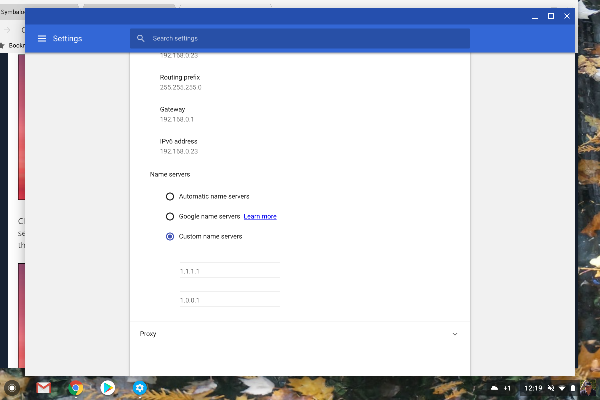Screen dimensions: 600x400
Task: Open the Settings app shelf icon
Action: click(x=141, y=387)
